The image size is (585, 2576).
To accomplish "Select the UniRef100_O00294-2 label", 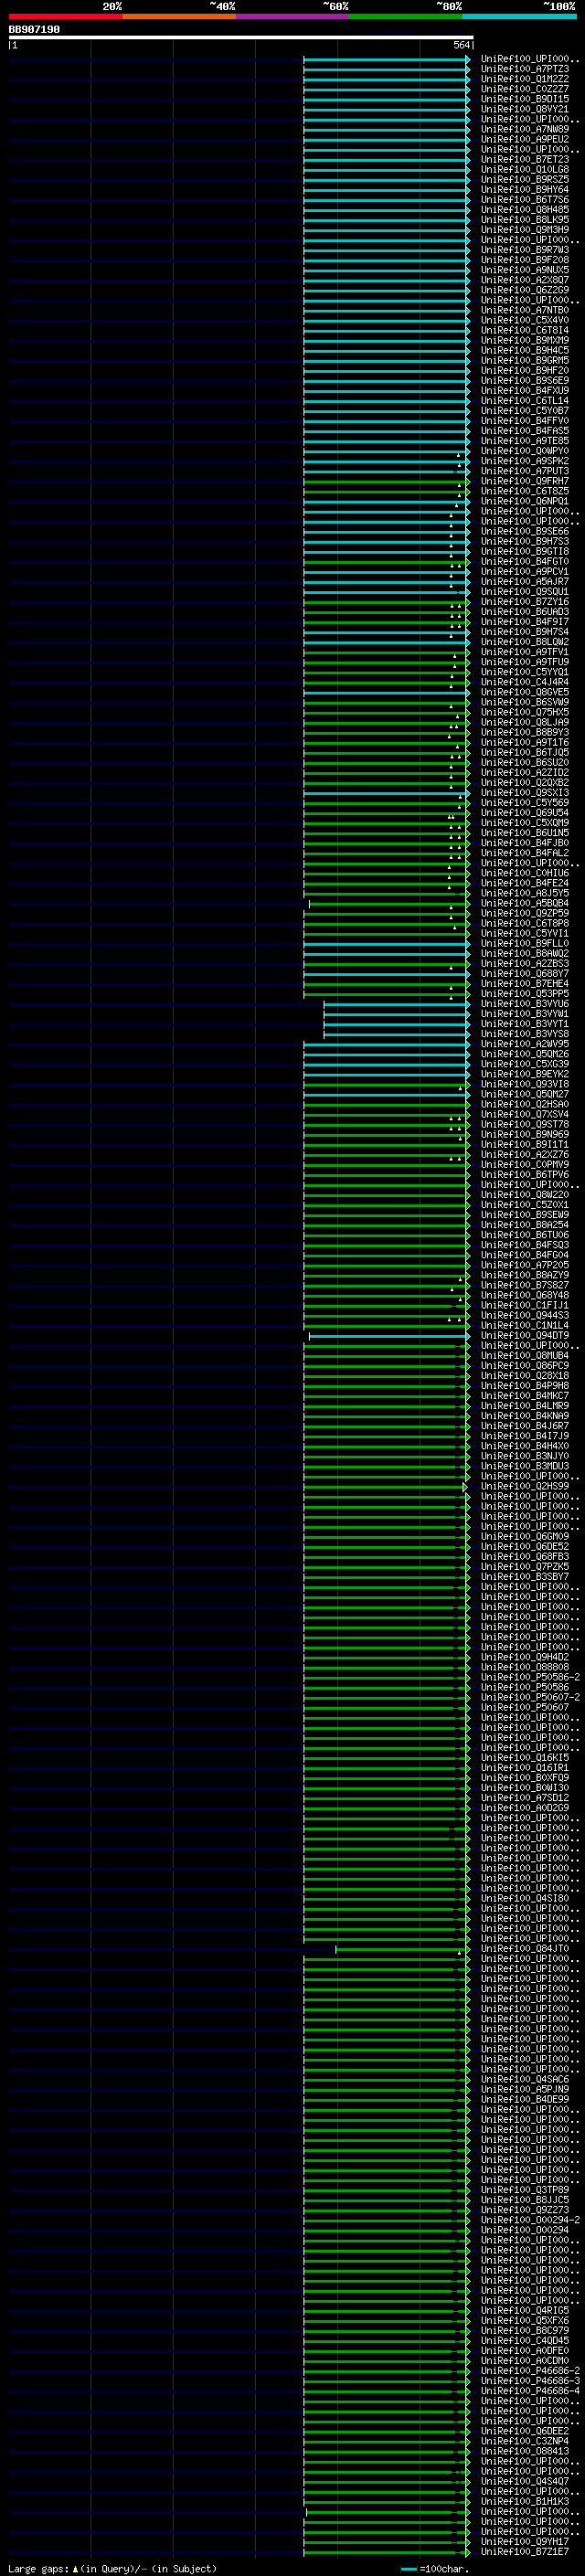I will pos(530,2220).
